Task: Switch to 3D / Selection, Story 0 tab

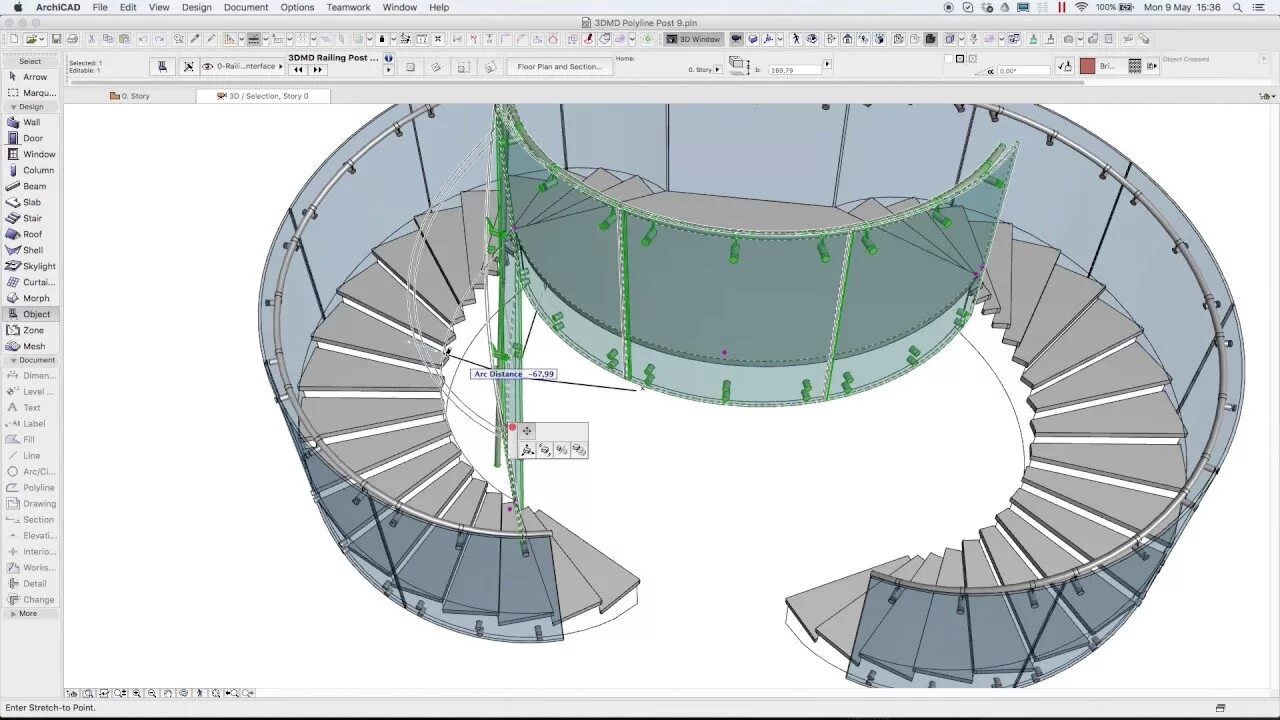Action: point(263,96)
